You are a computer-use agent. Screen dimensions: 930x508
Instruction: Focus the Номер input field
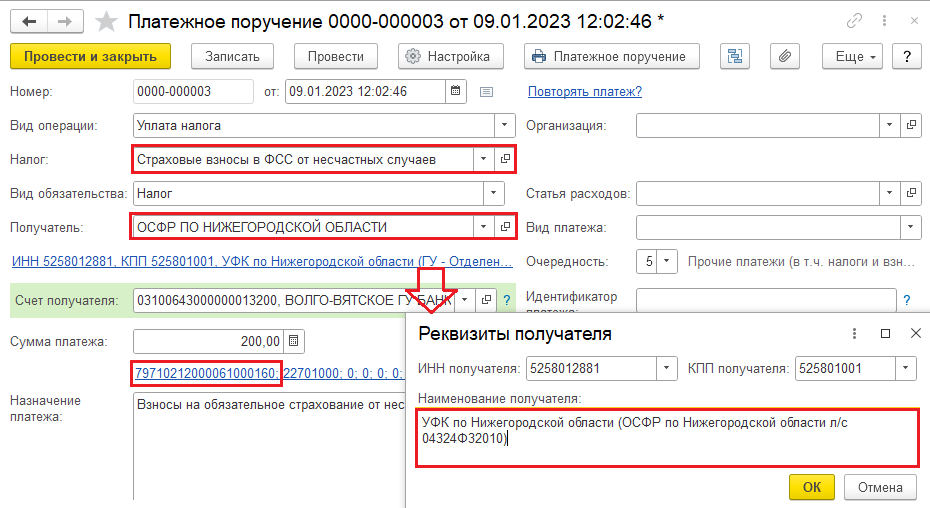[193, 91]
